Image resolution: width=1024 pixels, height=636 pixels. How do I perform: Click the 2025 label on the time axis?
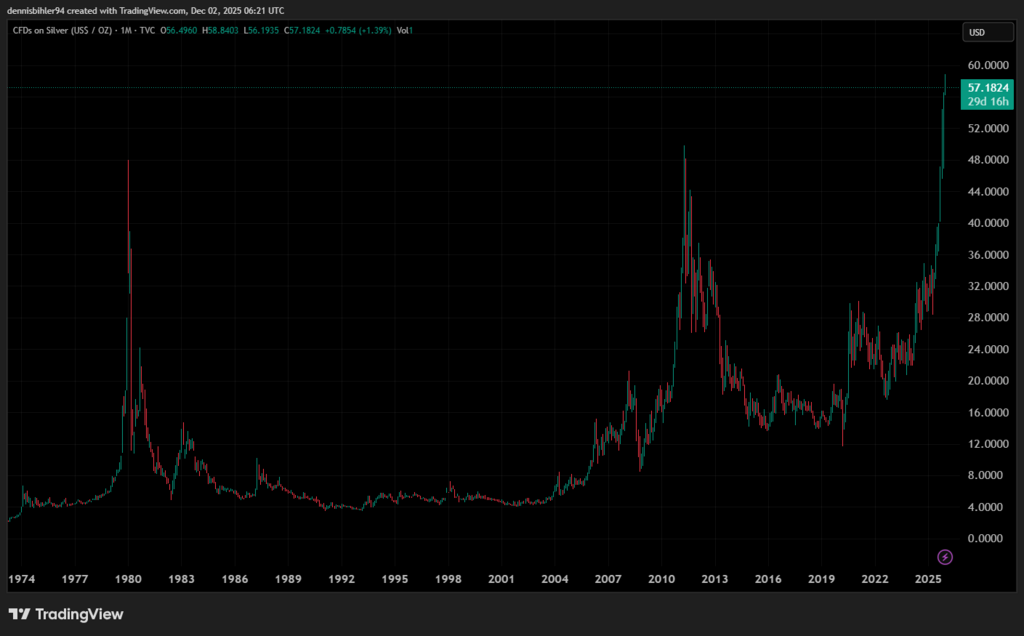coord(929,579)
